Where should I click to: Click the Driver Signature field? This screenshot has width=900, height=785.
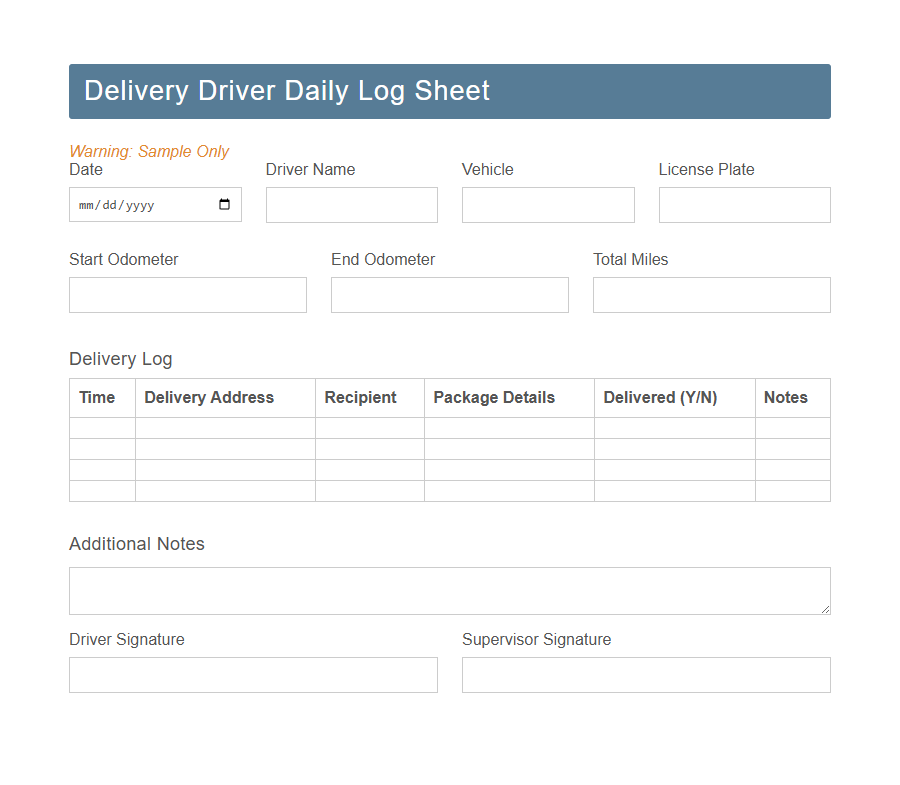[253, 674]
